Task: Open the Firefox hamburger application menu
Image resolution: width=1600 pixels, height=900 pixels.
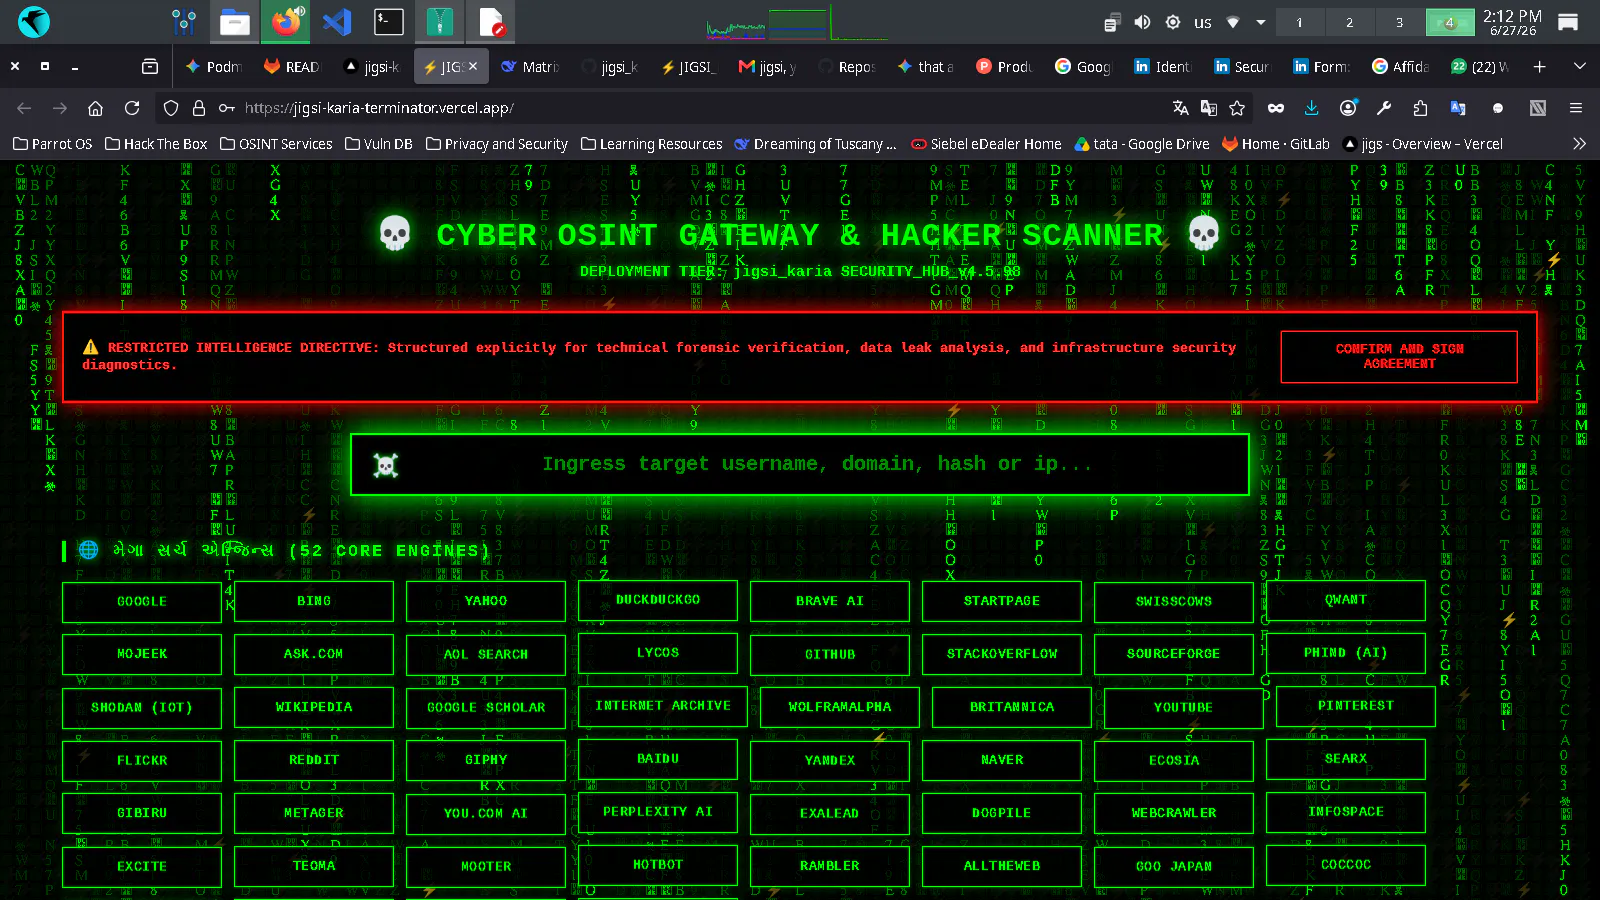Action: [x=1576, y=108]
